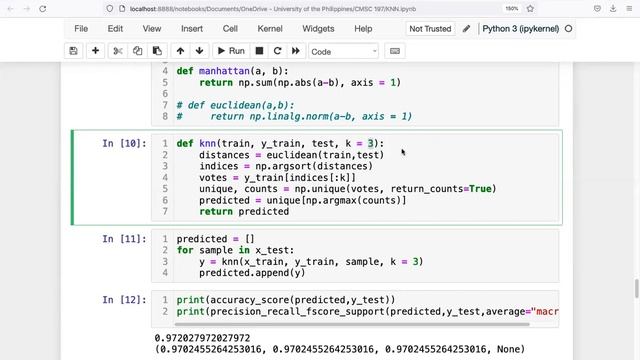
Task: Go back with the browser back arrow
Action: [x=11, y=9]
